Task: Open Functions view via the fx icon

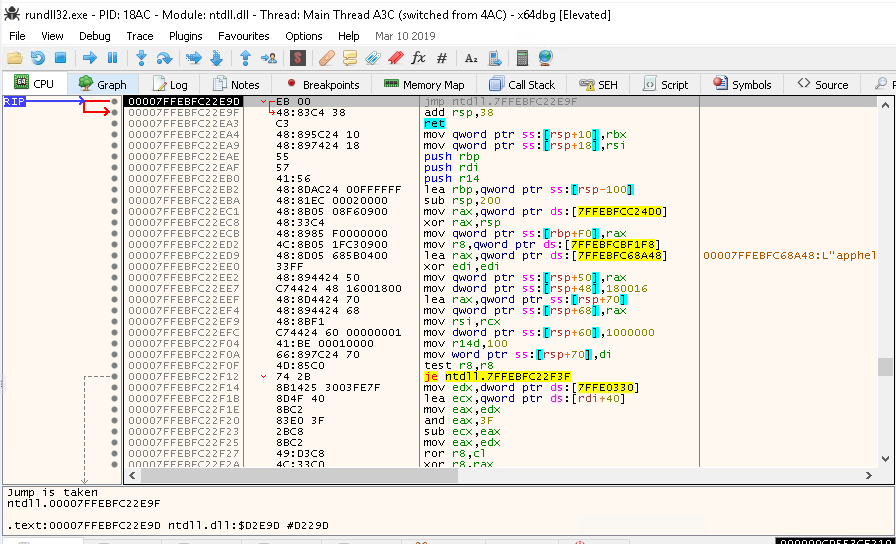Action: tap(419, 58)
